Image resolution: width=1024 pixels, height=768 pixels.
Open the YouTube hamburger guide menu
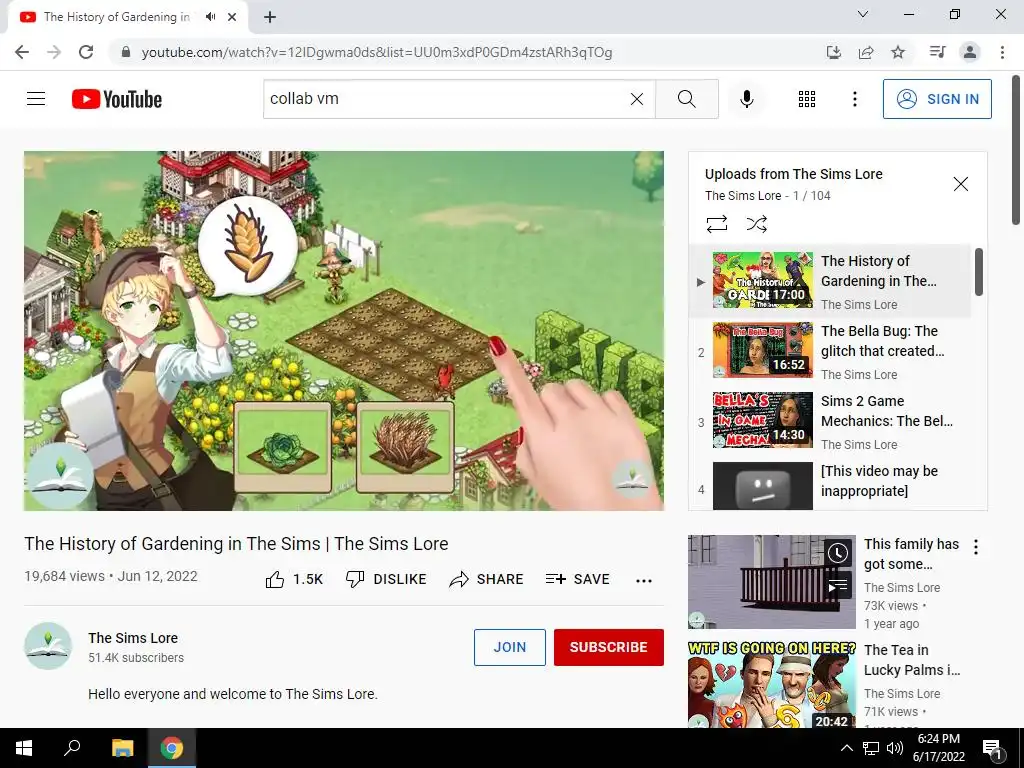(36, 99)
